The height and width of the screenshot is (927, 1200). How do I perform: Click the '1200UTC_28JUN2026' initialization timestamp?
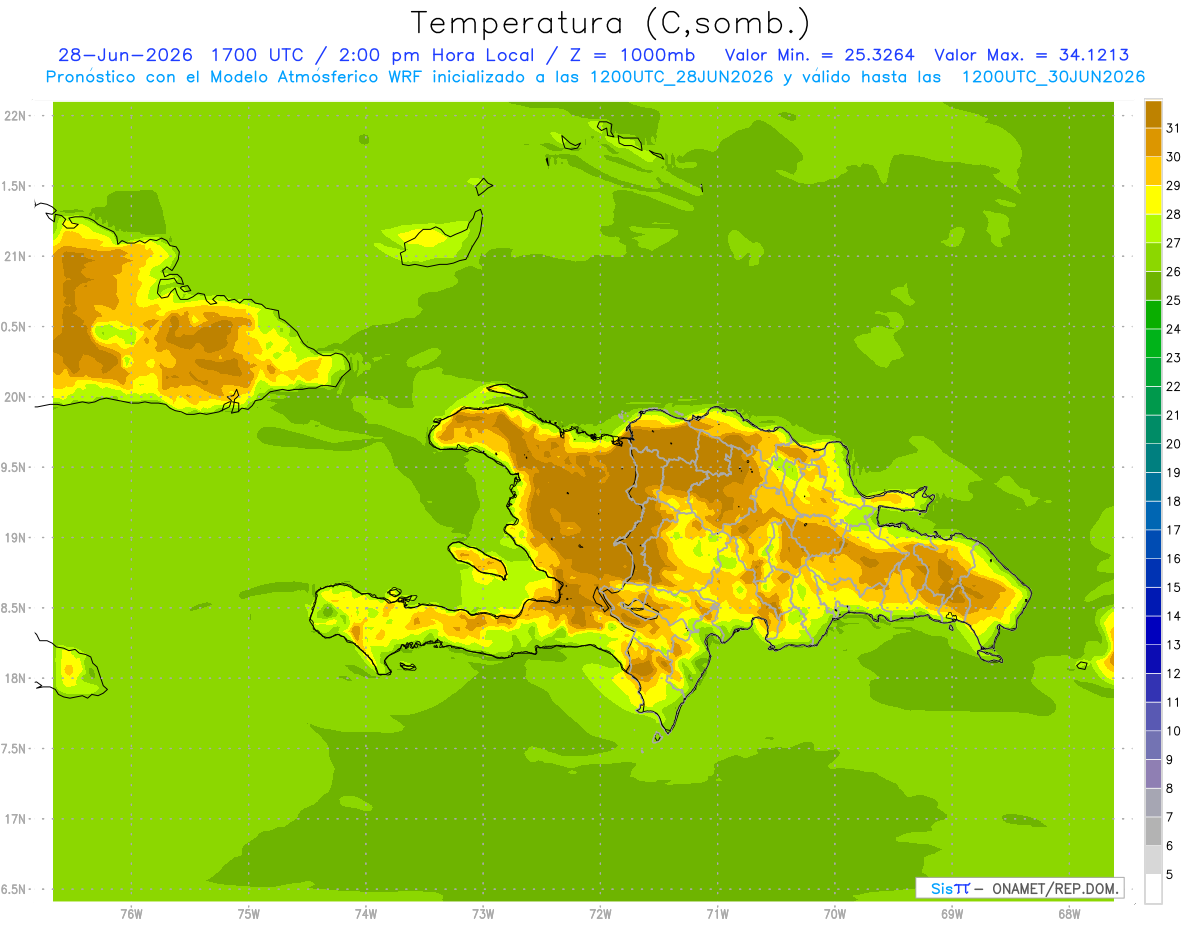point(682,77)
